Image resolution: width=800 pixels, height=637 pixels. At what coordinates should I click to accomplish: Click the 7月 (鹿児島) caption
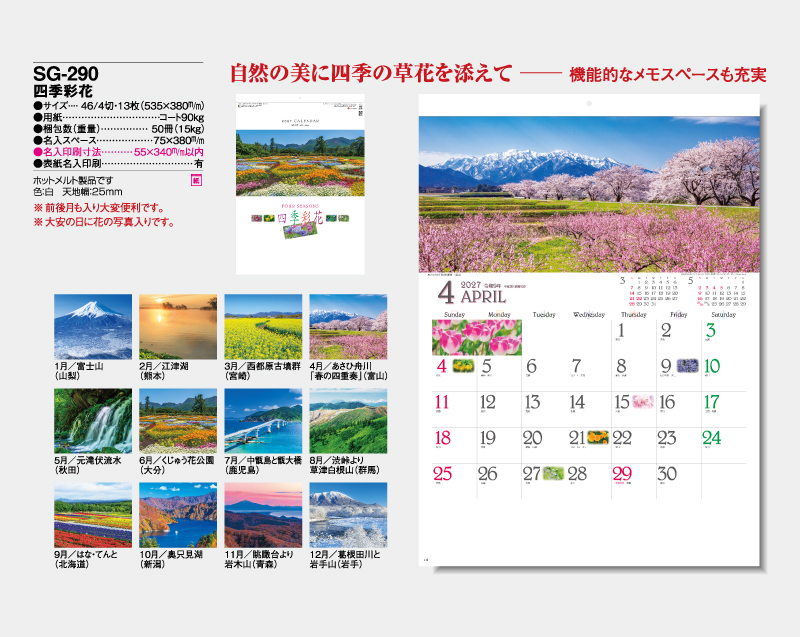click(x=263, y=465)
